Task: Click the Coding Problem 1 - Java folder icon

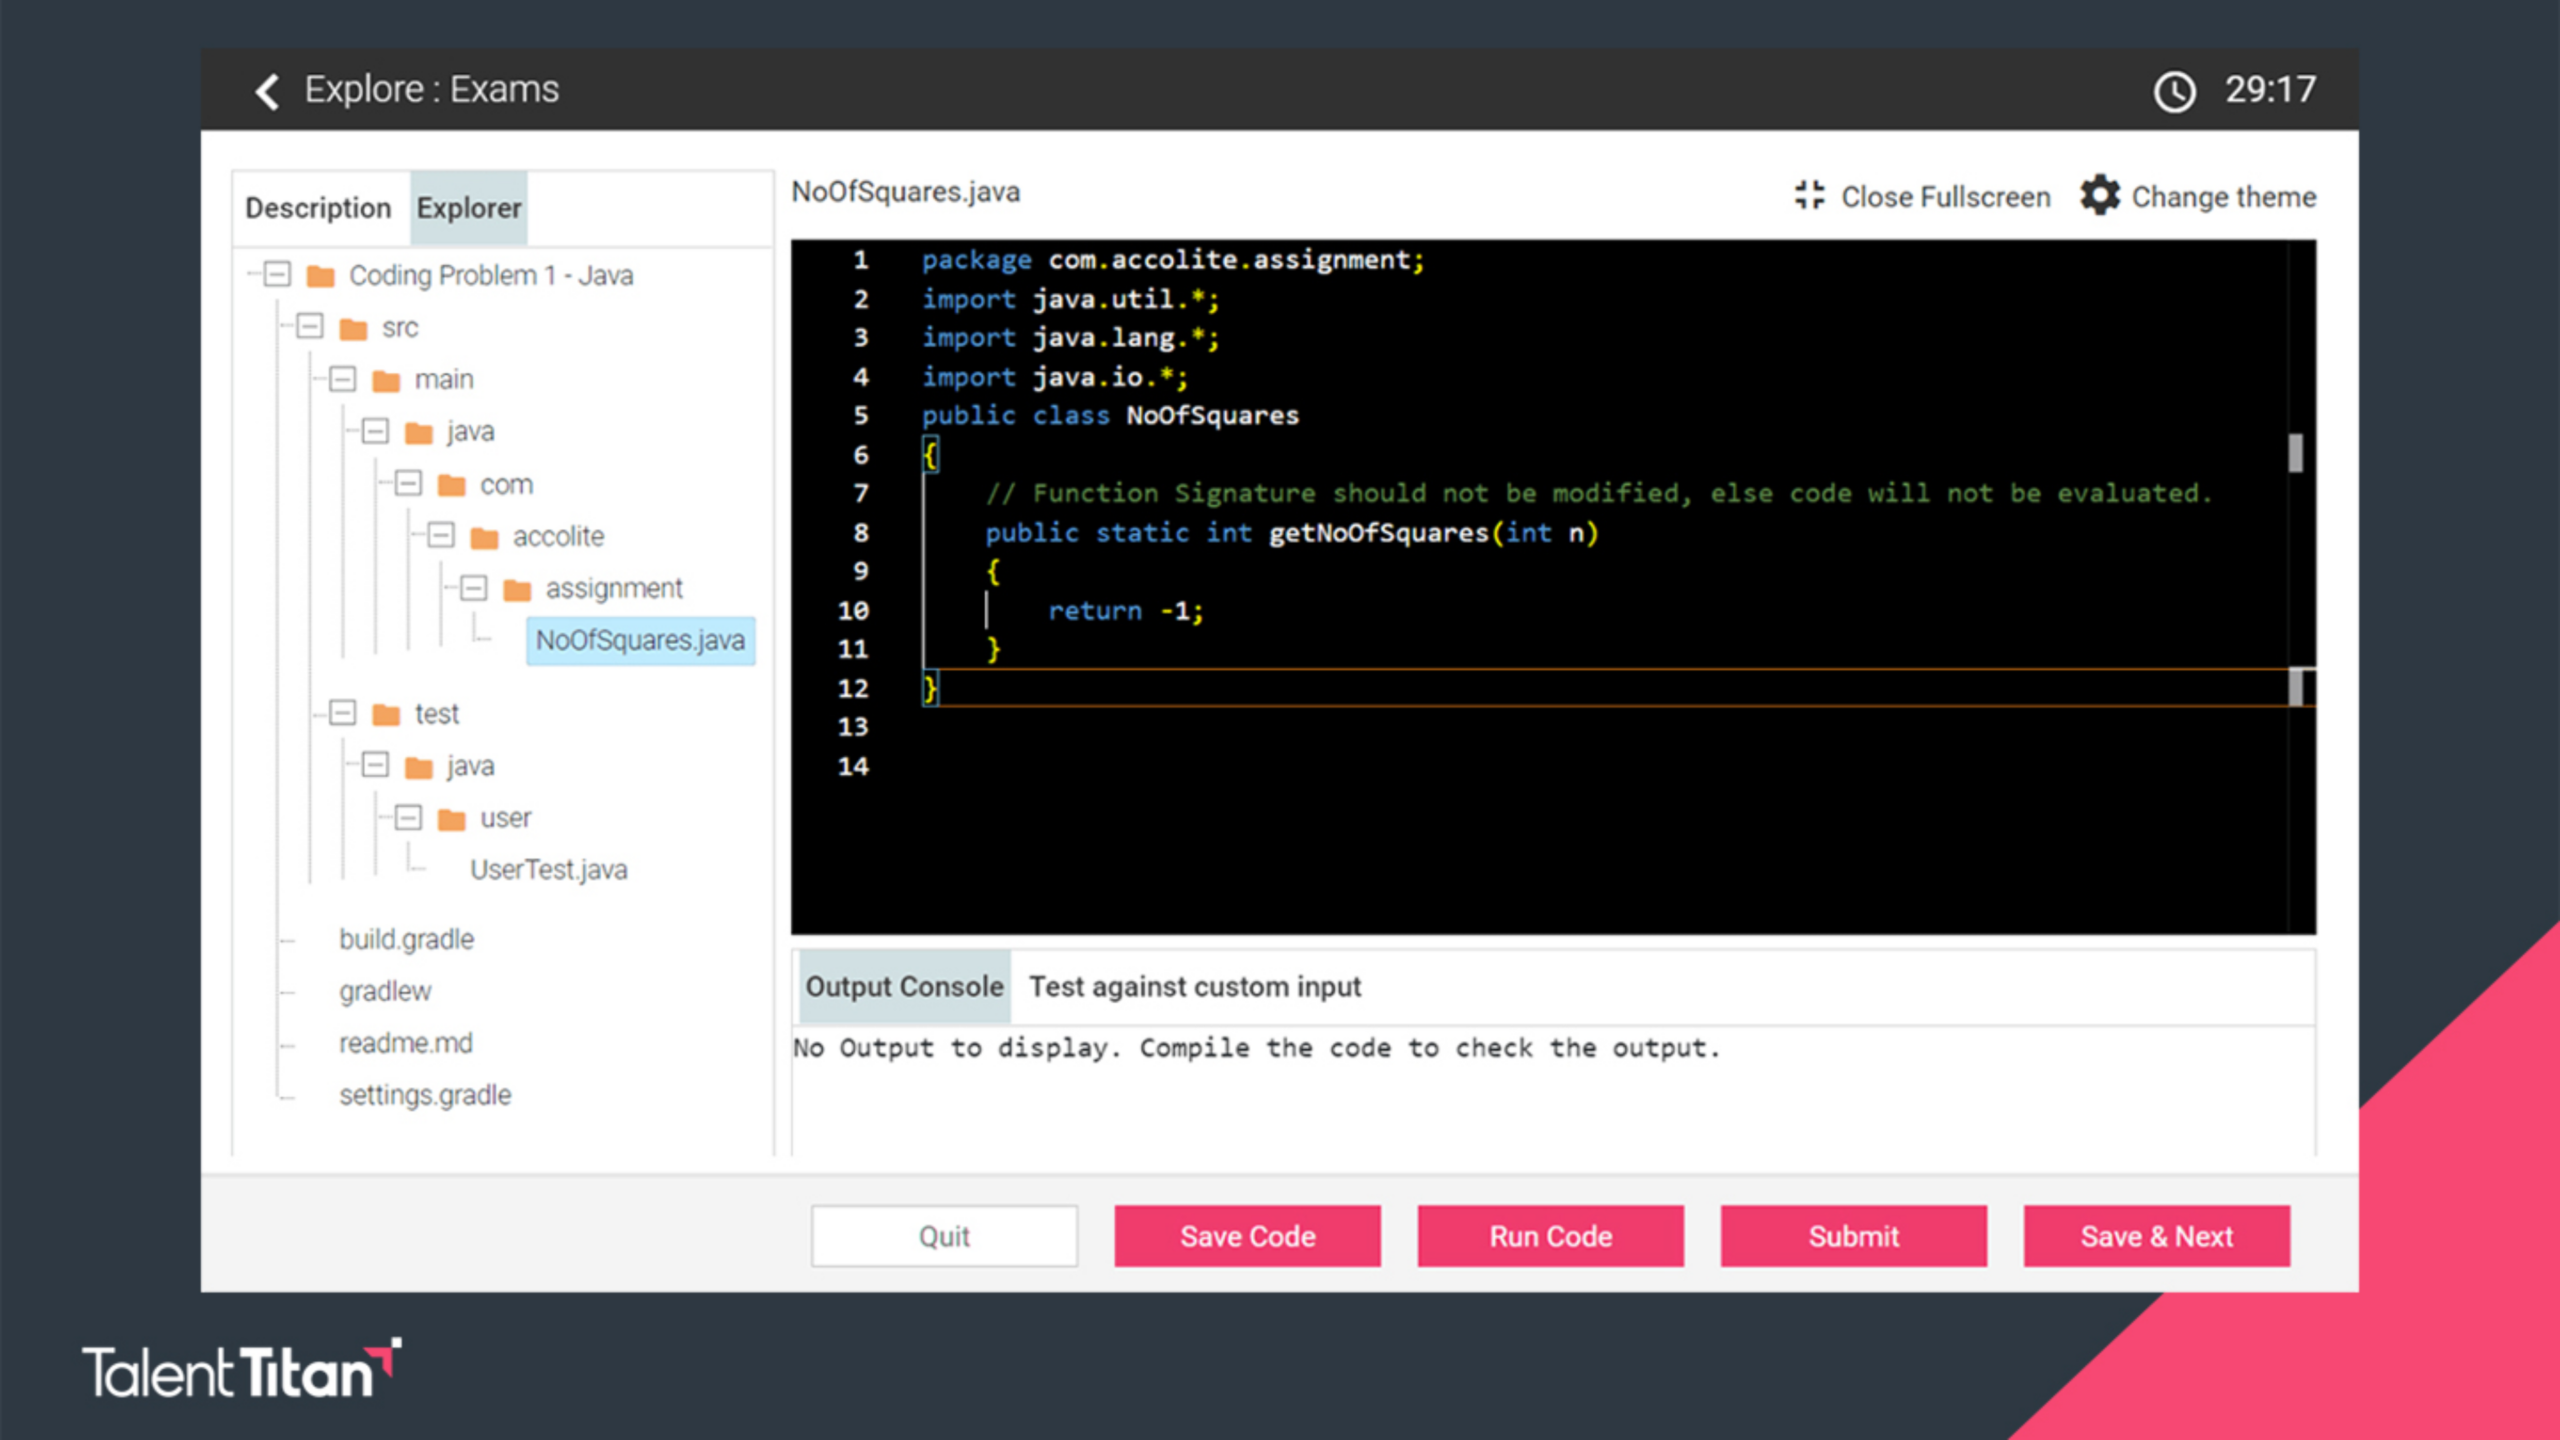Action: (x=320, y=276)
